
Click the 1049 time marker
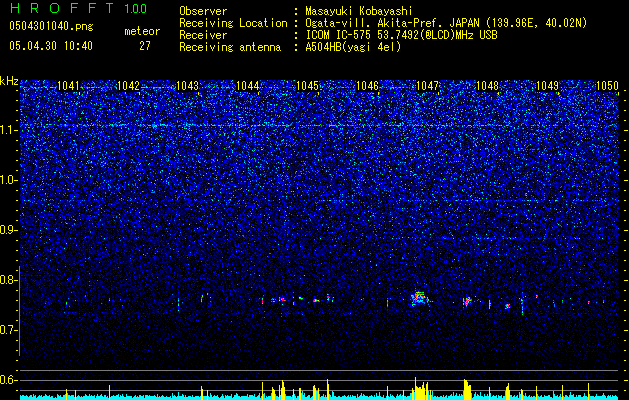pos(547,86)
